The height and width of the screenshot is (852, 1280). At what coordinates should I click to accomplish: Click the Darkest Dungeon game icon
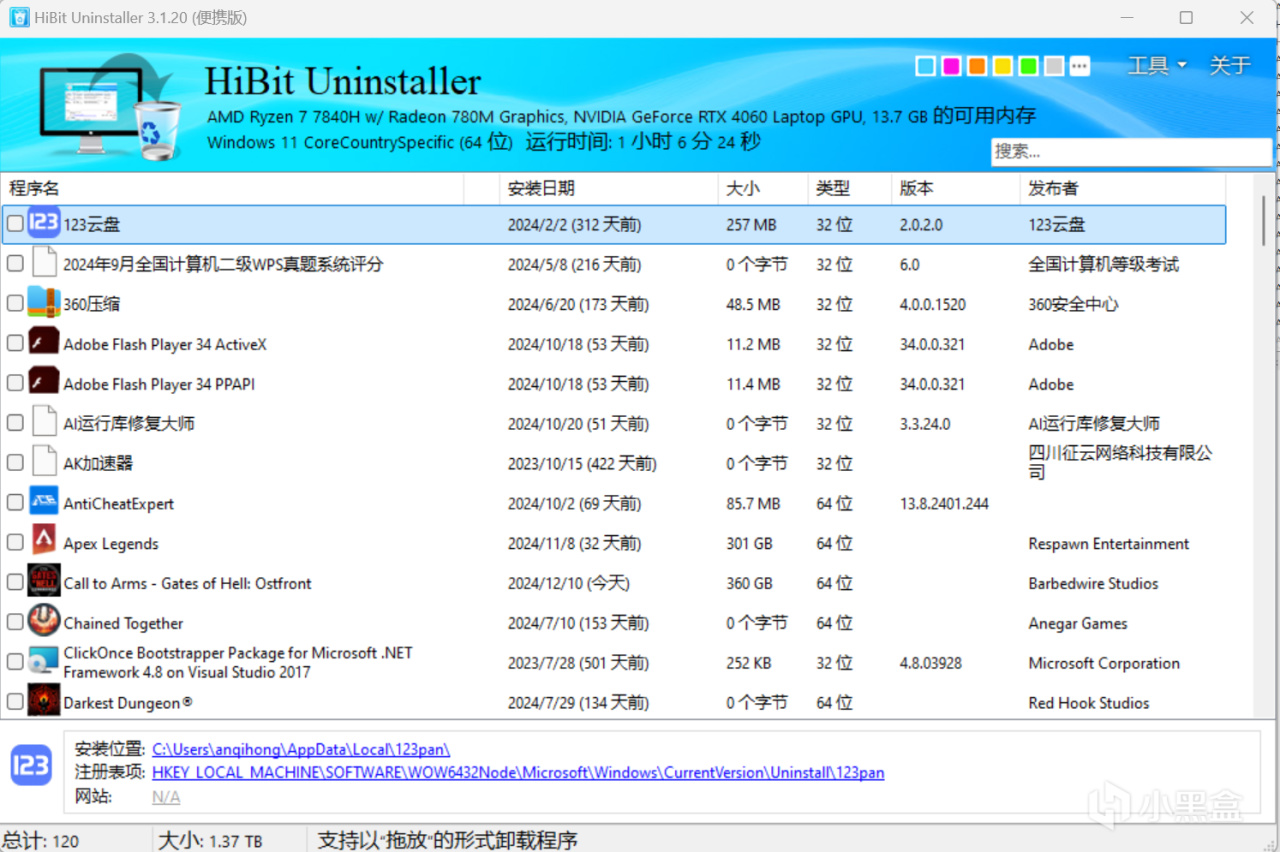[44, 702]
